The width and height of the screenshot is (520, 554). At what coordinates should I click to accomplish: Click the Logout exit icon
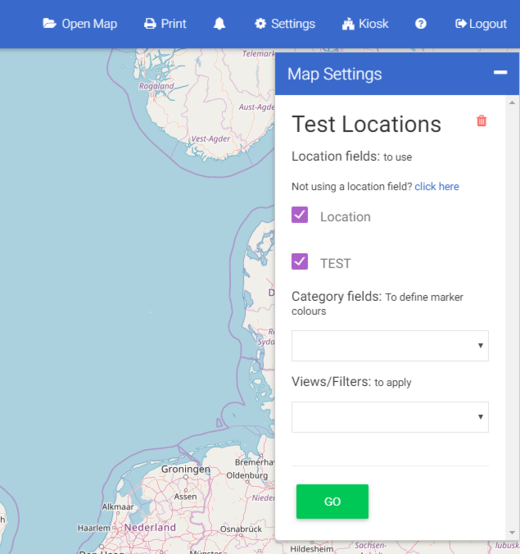461,24
